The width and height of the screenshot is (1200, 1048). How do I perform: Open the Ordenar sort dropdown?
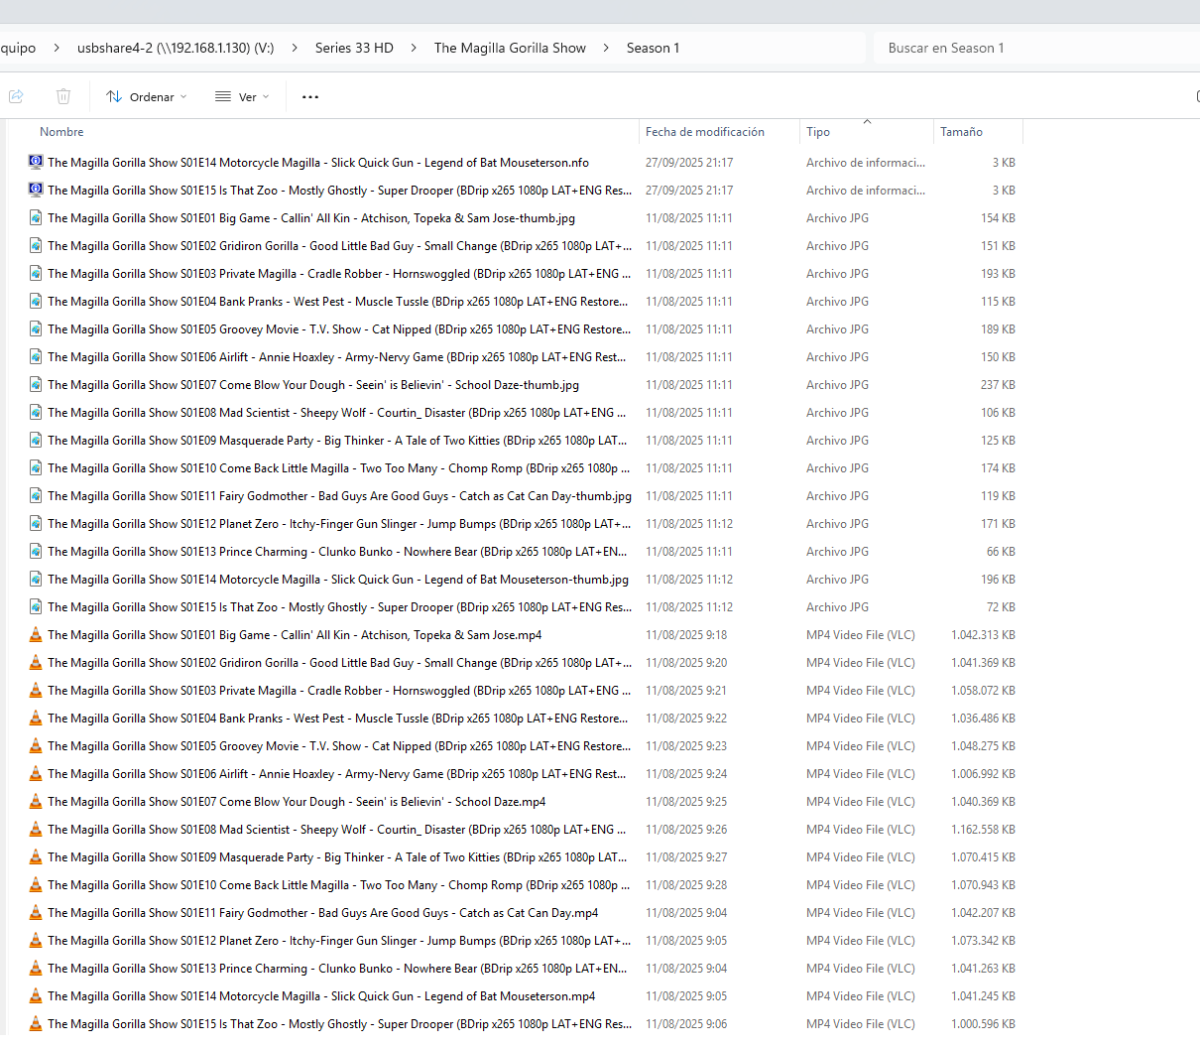[x=146, y=97]
